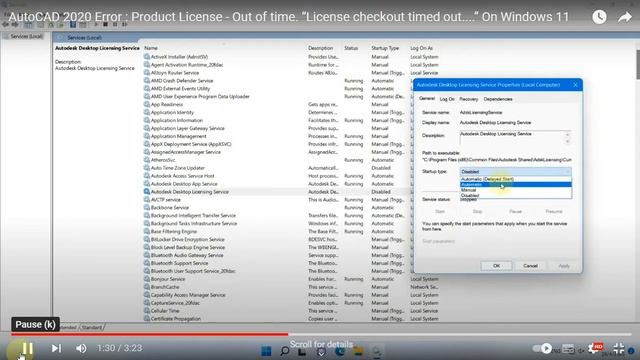Open the Startup type combo box
Image resolution: width=640 pixels, height=360 pixels.
pyautogui.click(x=516, y=171)
